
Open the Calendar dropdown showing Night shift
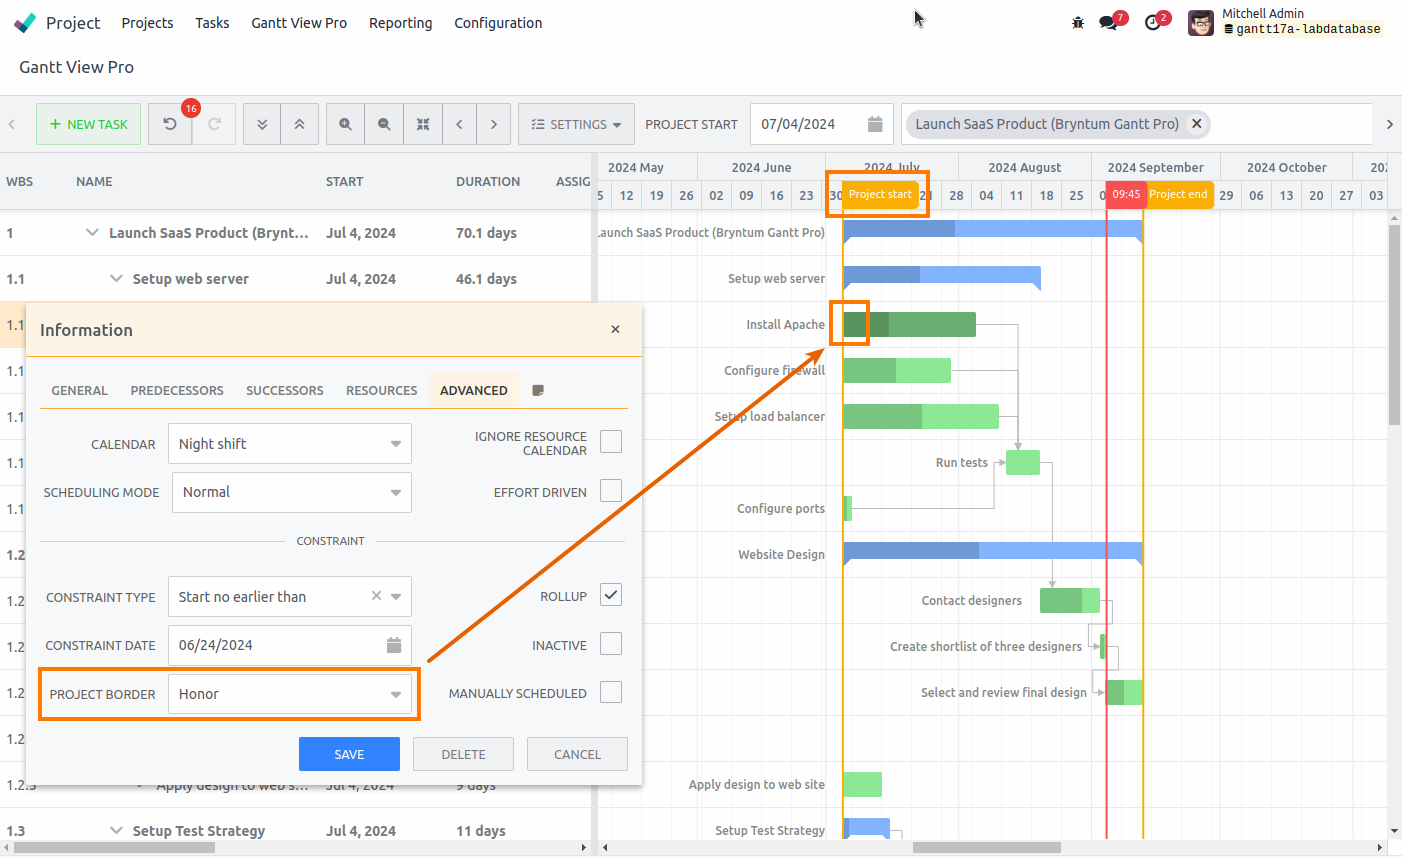click(289, 443)
